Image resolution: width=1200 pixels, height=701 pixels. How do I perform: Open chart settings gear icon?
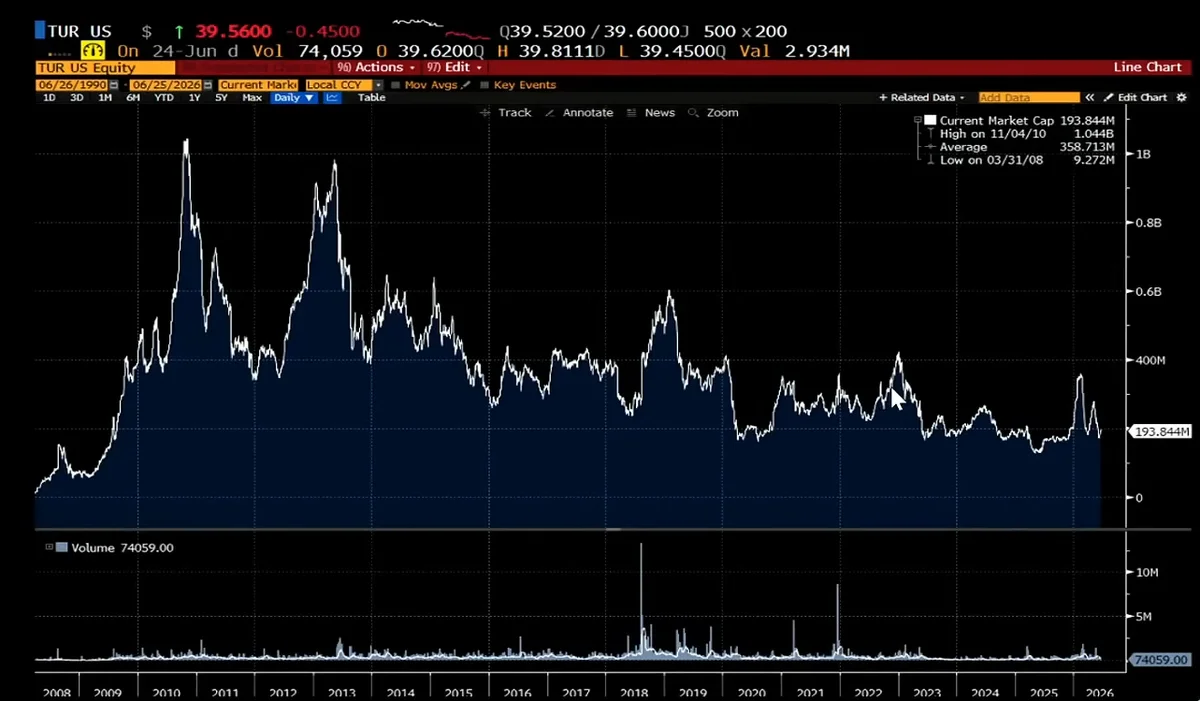(1181, 98)
